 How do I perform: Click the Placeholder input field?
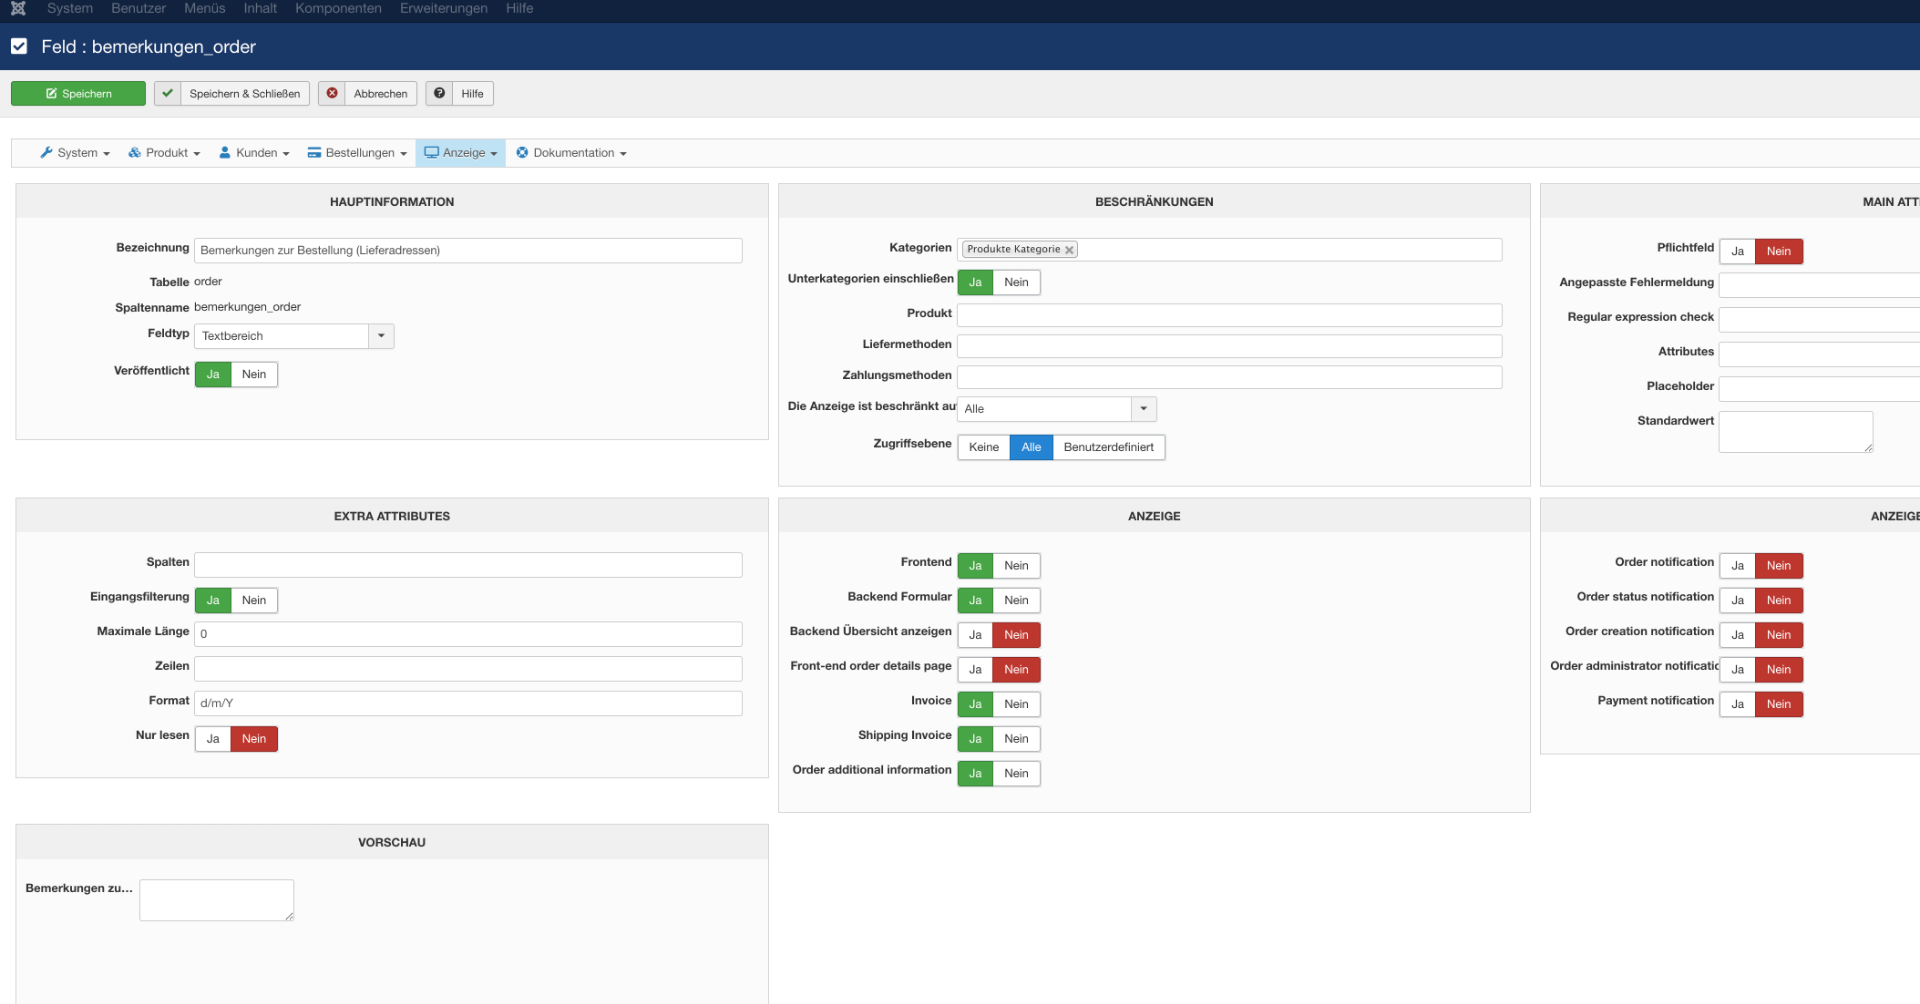(x=1819, y=390)
